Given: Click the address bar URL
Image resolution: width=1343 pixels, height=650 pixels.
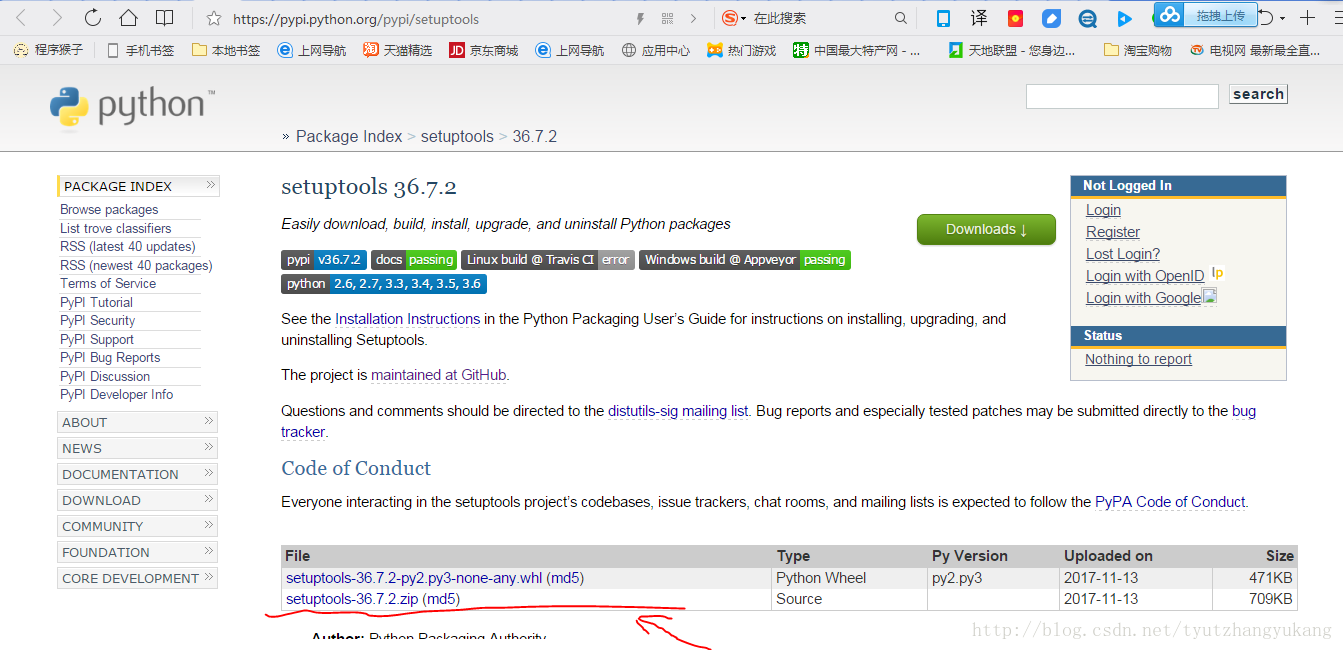Looking at the screenshot, I should [356, 18].
